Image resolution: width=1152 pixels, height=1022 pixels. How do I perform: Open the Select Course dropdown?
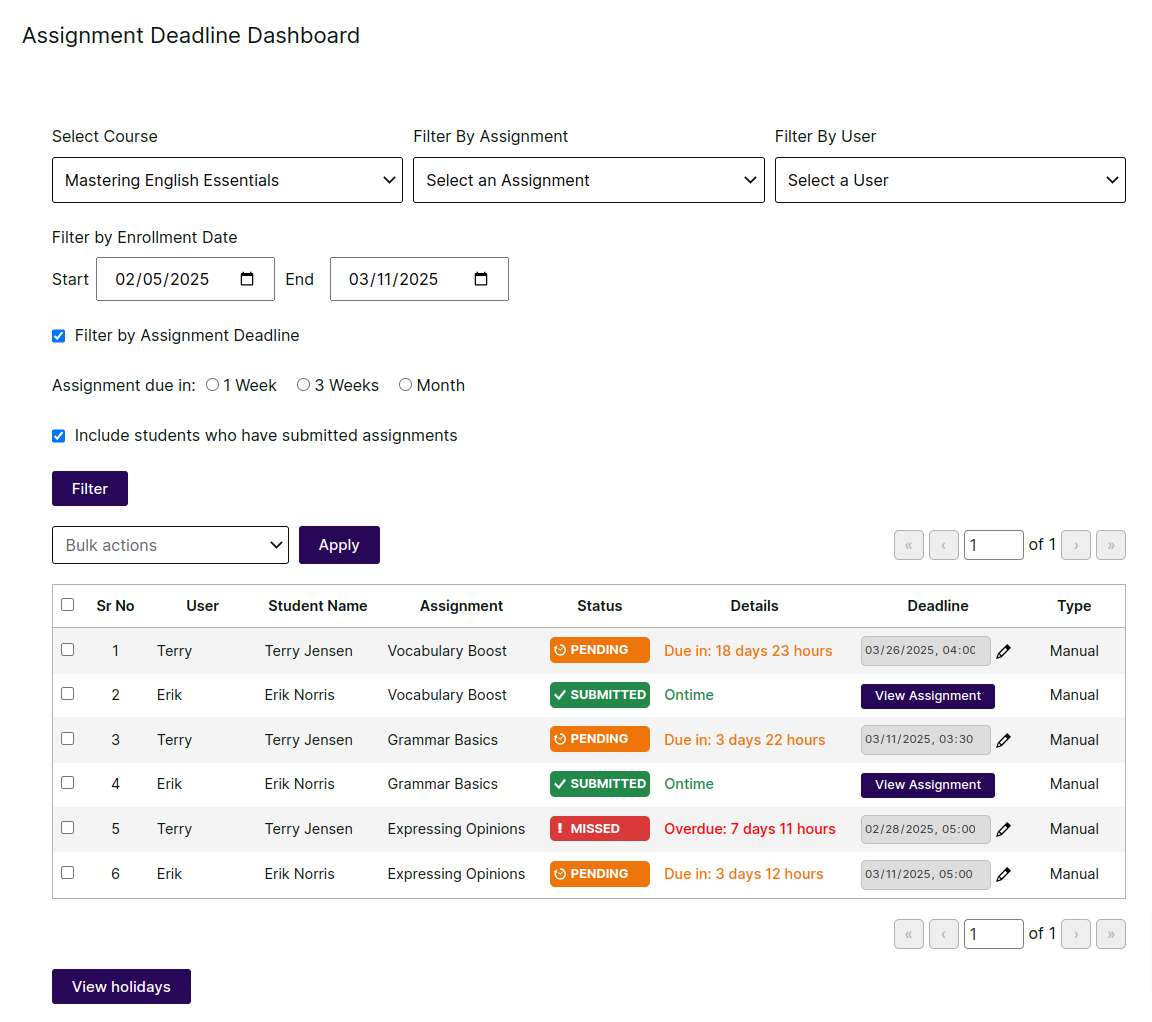(x=227, y=180)
